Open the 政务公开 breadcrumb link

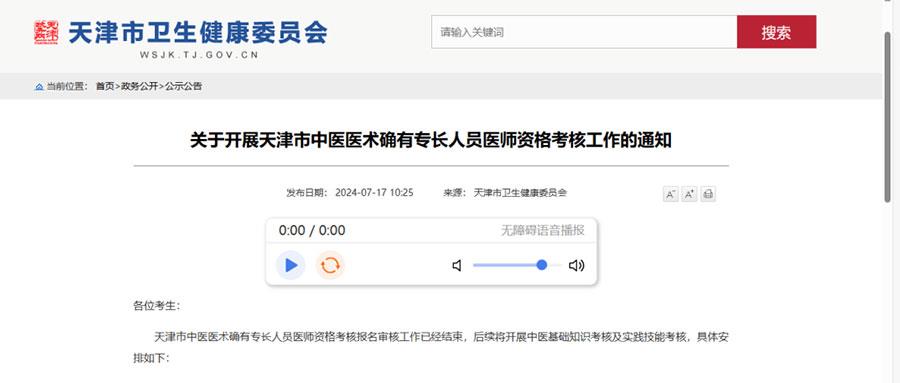pos(139,87)
